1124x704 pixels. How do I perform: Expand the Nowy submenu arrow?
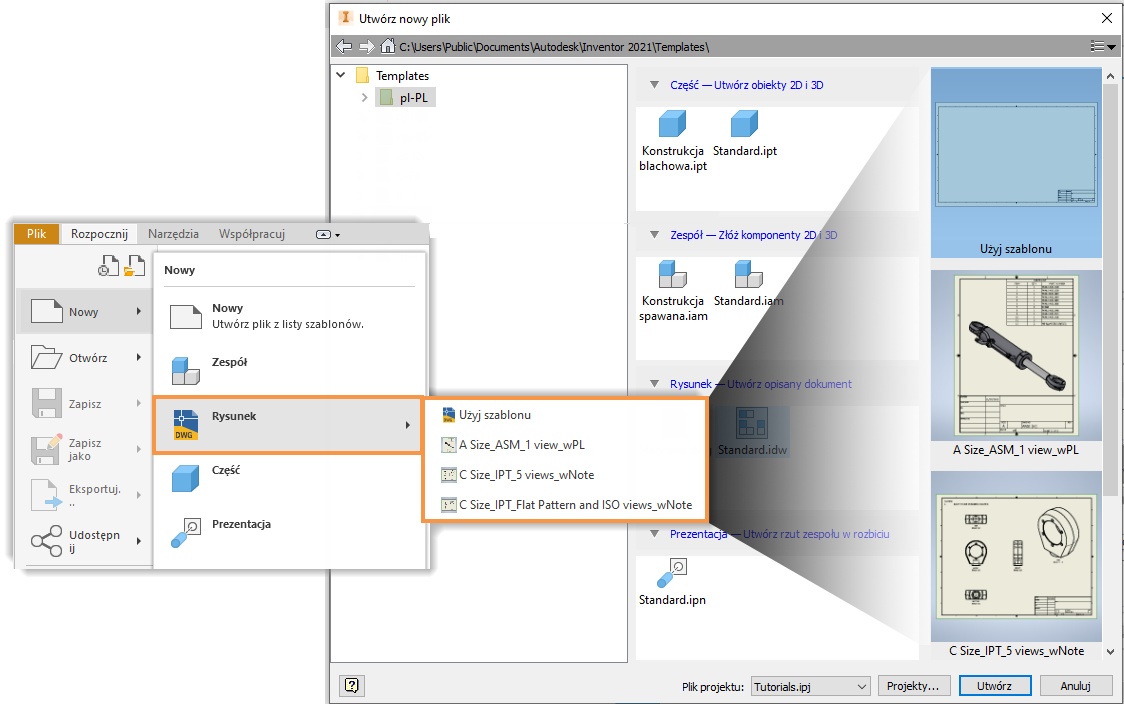138,311
